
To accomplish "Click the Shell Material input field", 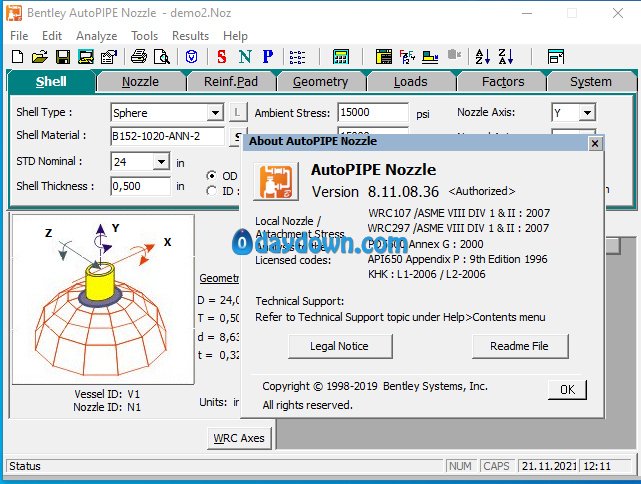I will (167, 136).
